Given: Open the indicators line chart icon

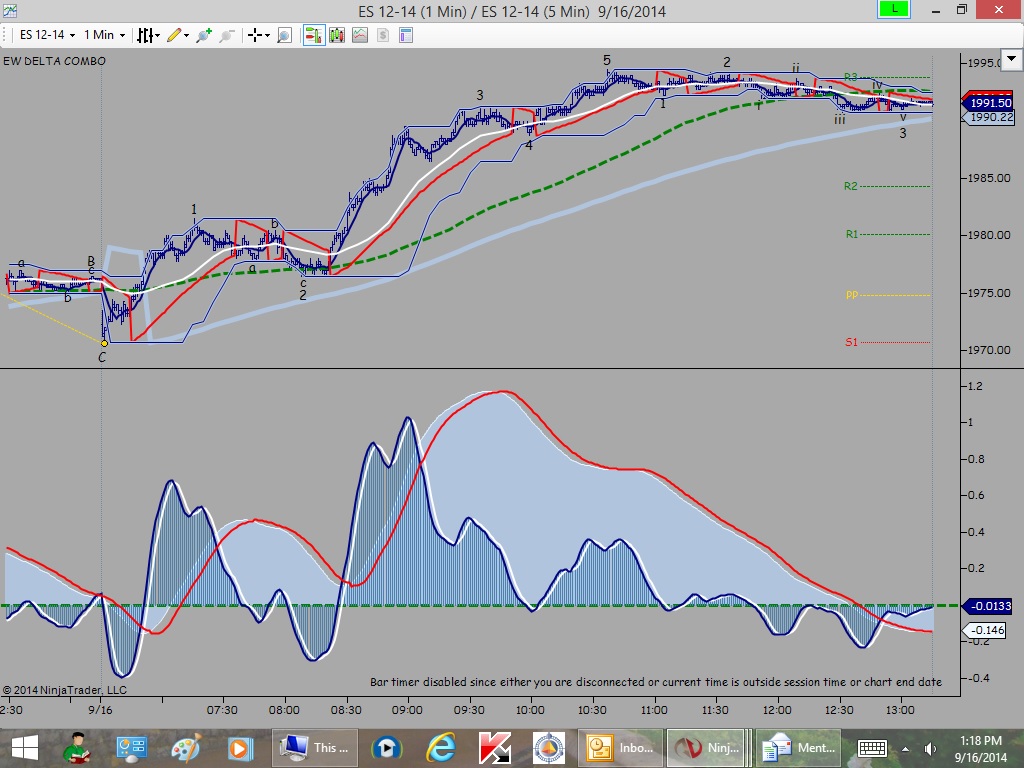Looking at the screenshot, I should 360,35.
